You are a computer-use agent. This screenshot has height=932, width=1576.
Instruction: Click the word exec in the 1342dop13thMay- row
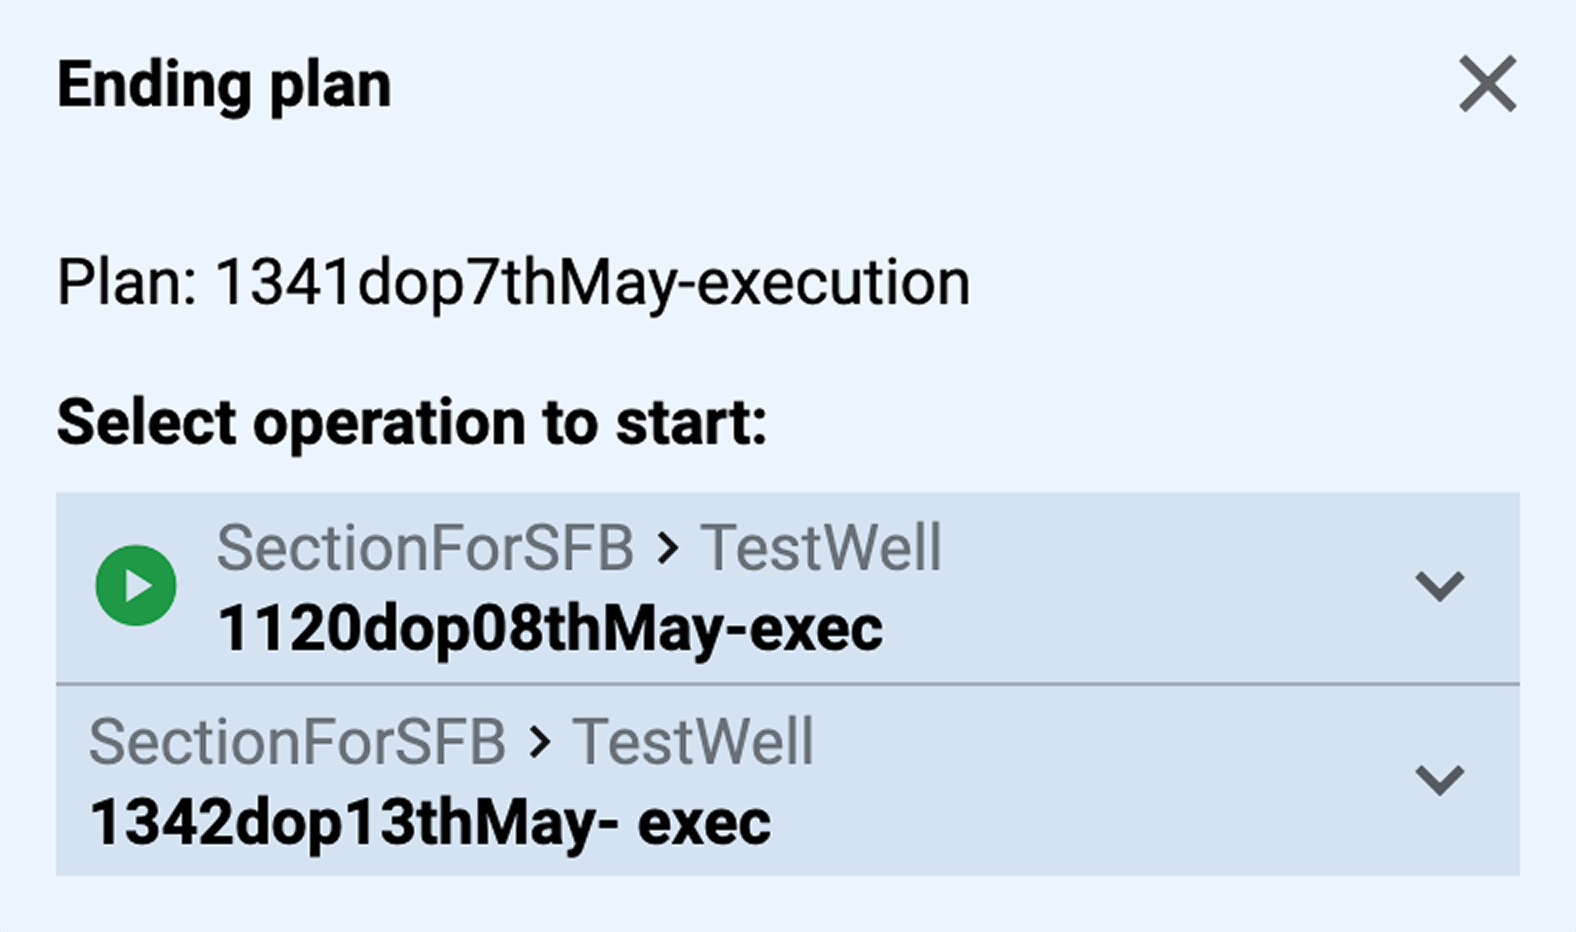704,823
